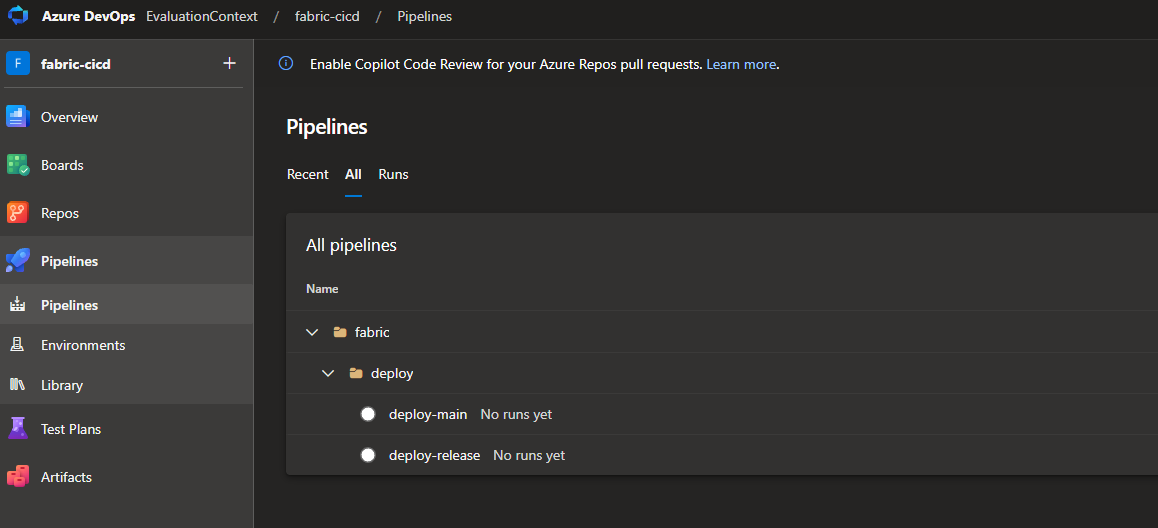Open EvaluationContext breadcrumb link
The image size is (1158, 528).
point(202,16)
